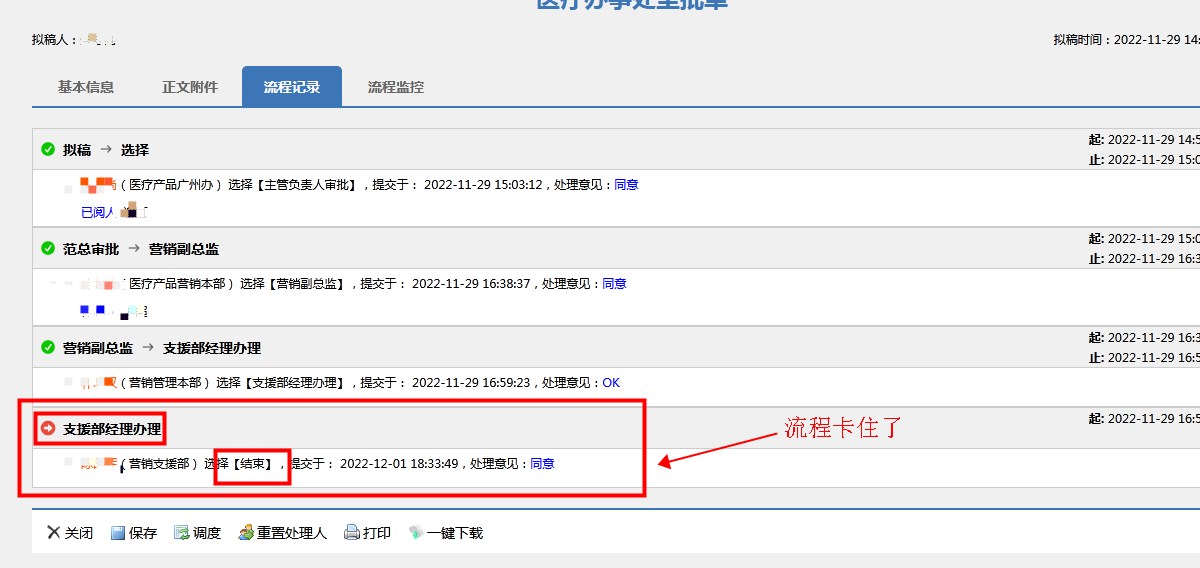Image resolution: width=1200 pixels, height=568 pixels.
Task: Click 【支援部经理办理】 selection text
Action: [295, 383]
